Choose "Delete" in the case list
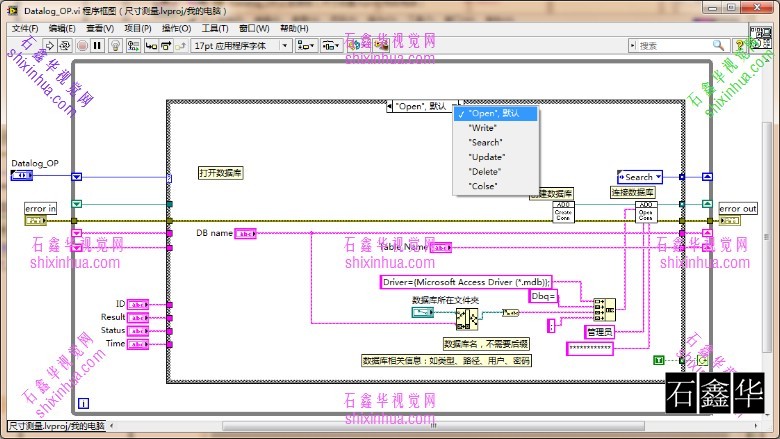The height and width of the screenshot is (439, 780). [484, 171]
